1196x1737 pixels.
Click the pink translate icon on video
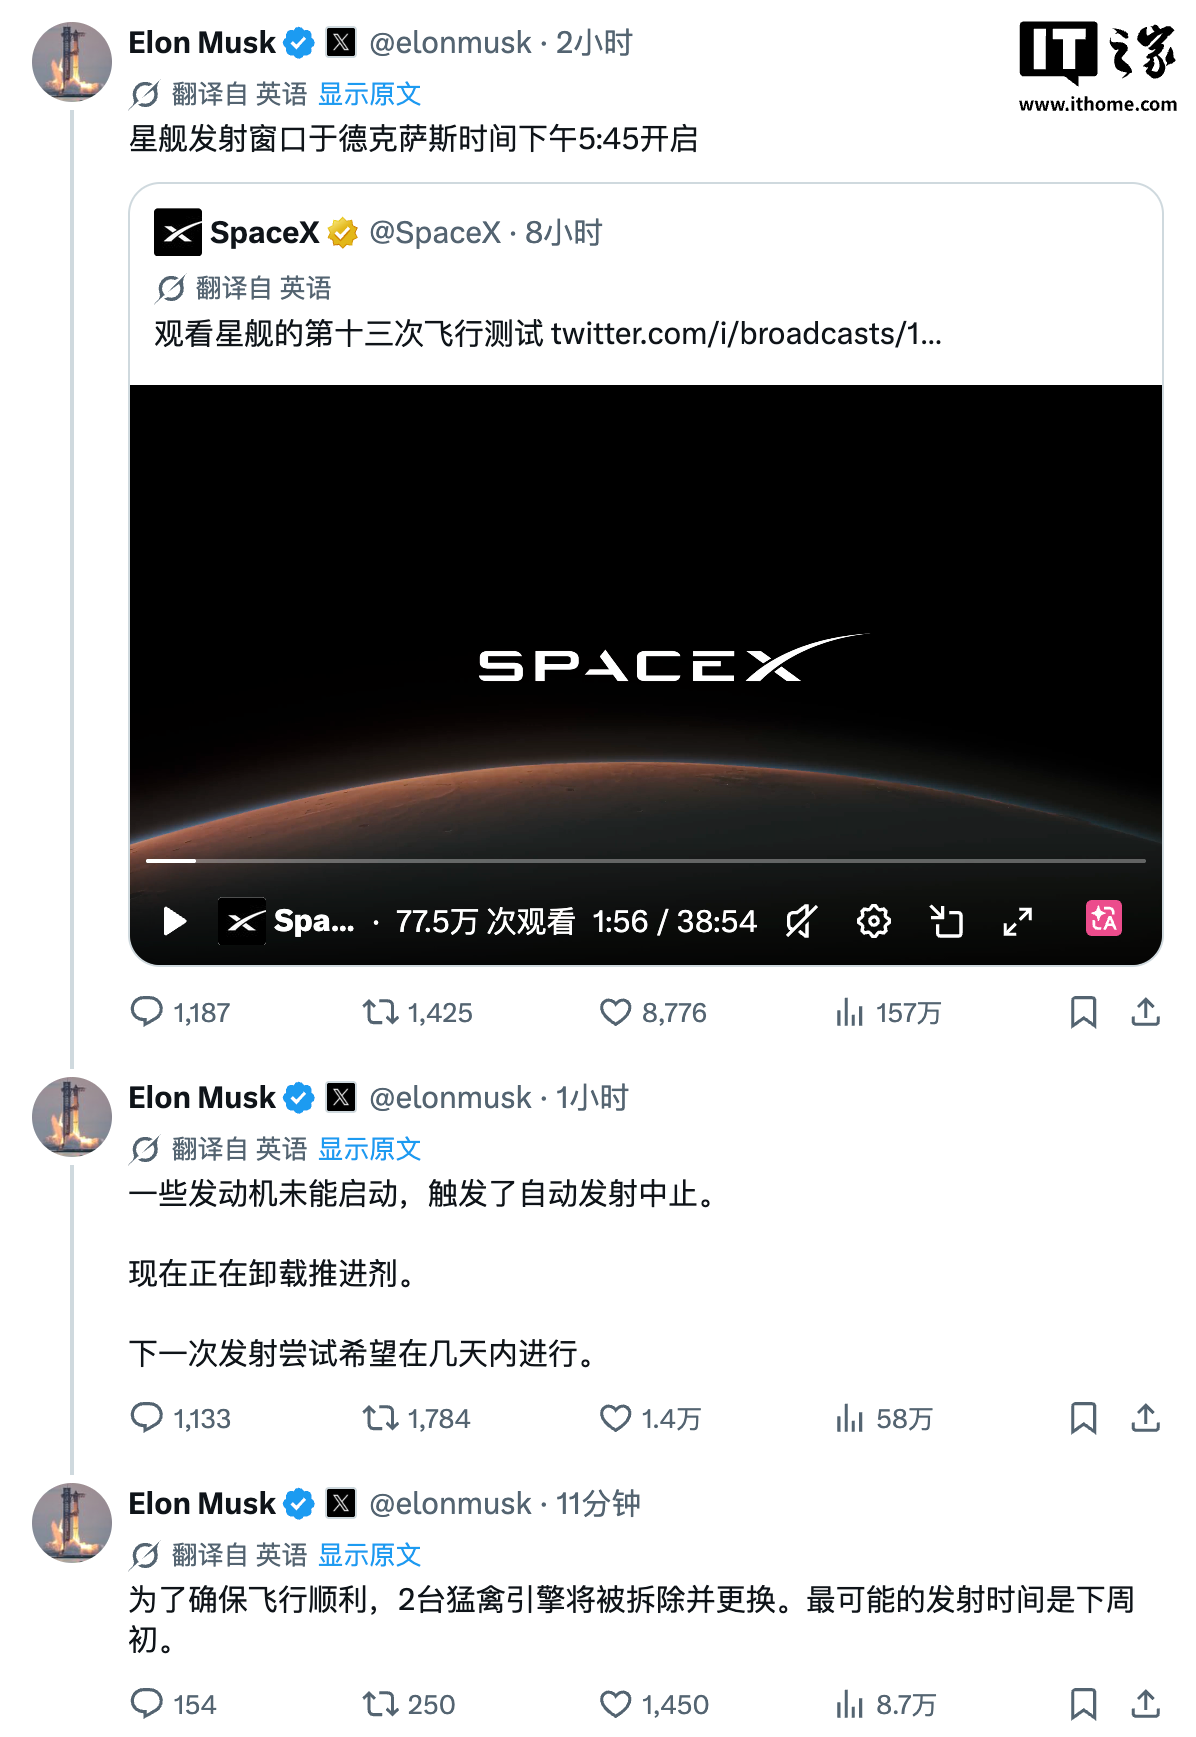1104,918
